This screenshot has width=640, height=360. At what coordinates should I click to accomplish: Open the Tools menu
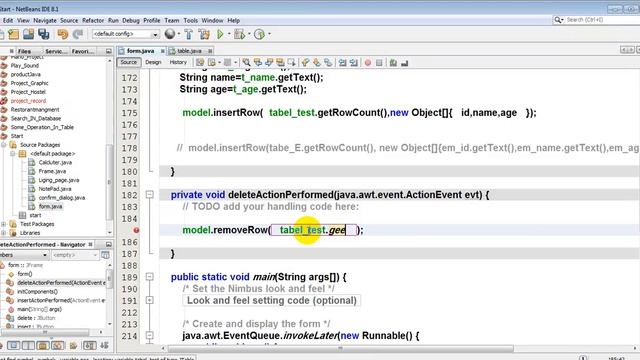point(190,20)
